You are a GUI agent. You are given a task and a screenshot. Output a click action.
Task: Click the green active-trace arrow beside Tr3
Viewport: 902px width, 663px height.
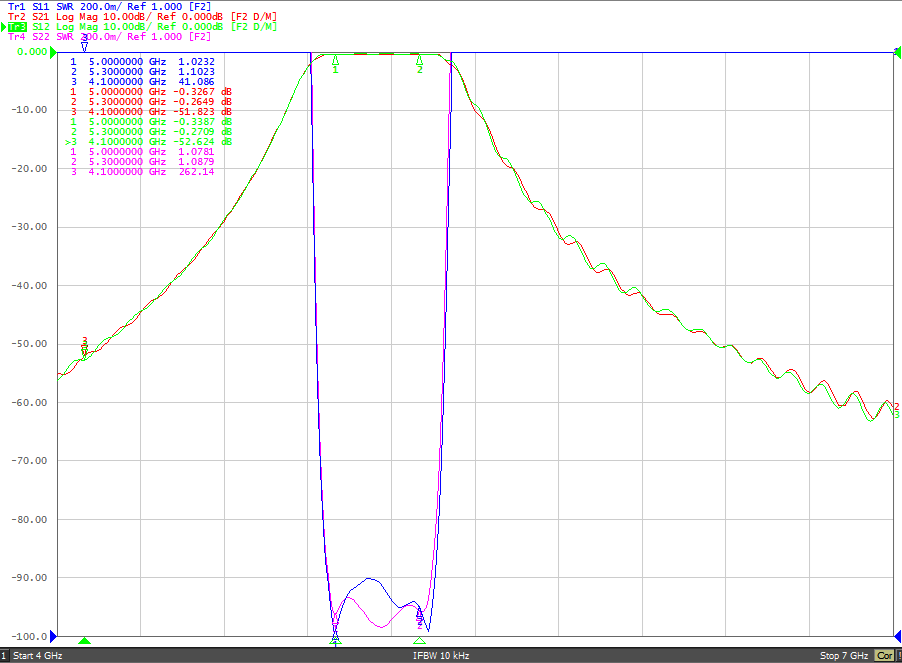click(3, 27)
